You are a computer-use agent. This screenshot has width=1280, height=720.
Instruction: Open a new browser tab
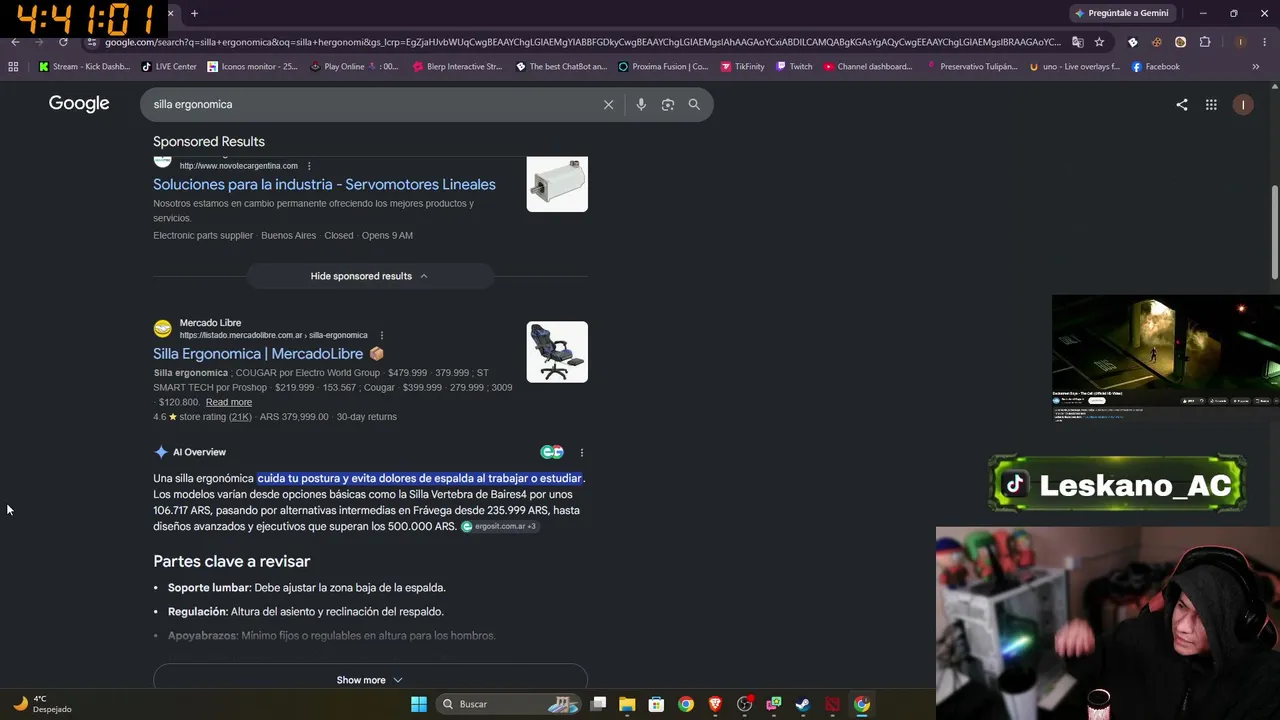194,13
